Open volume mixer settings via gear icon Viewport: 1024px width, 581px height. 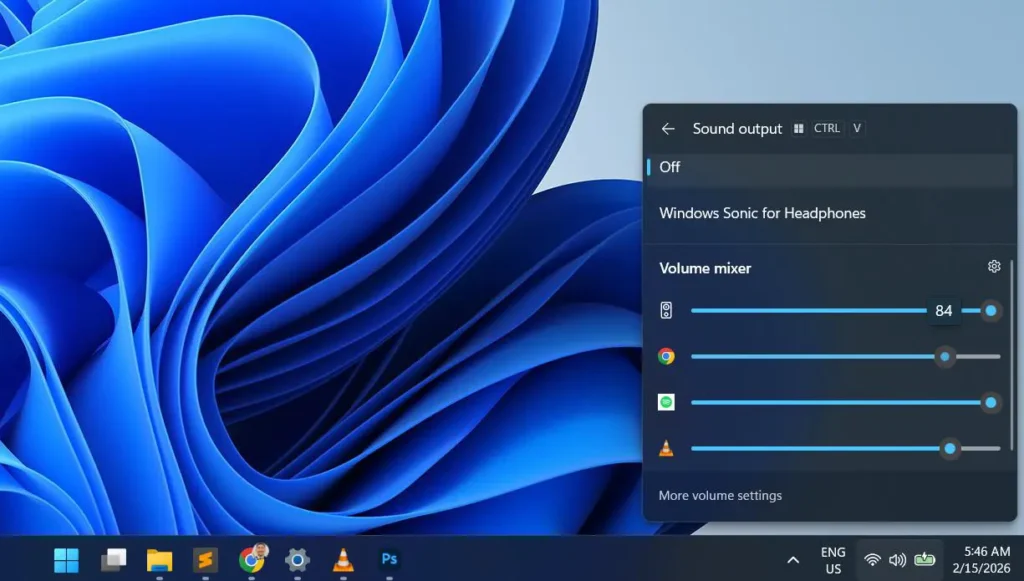point(993,267)
